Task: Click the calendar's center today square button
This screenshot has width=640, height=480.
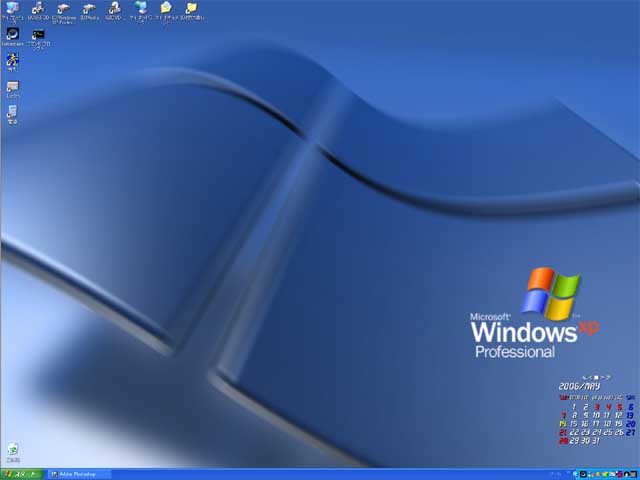Action: 596,378
